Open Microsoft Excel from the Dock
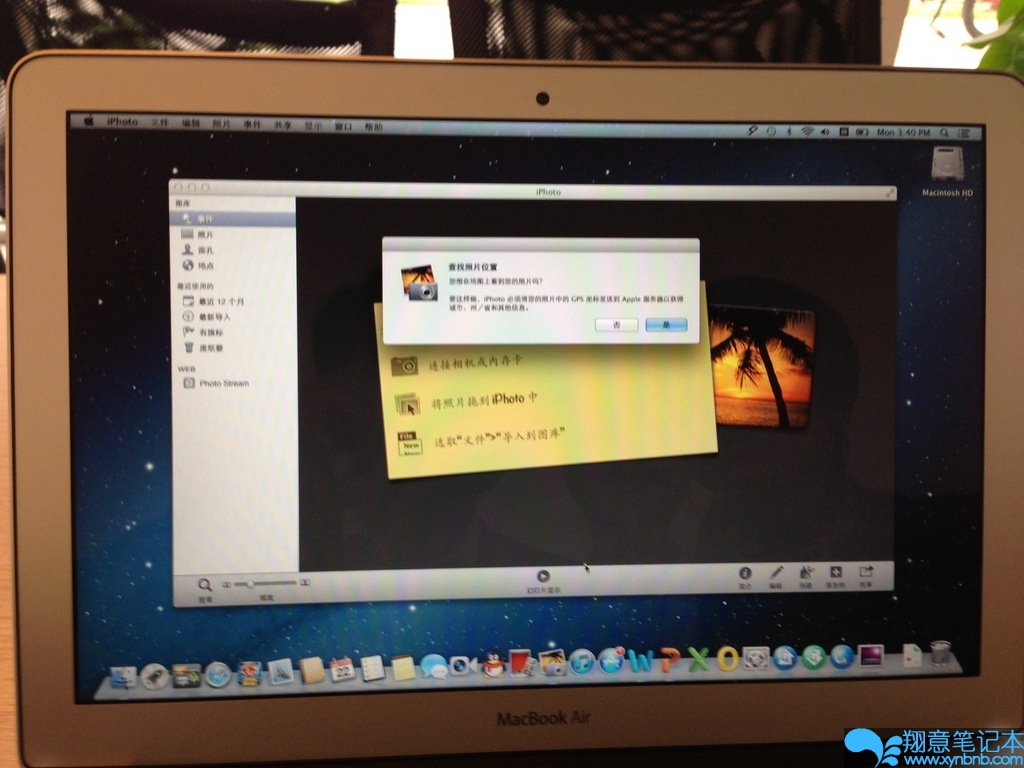The width and height of the screenshot is (1024, 768). 698,660
